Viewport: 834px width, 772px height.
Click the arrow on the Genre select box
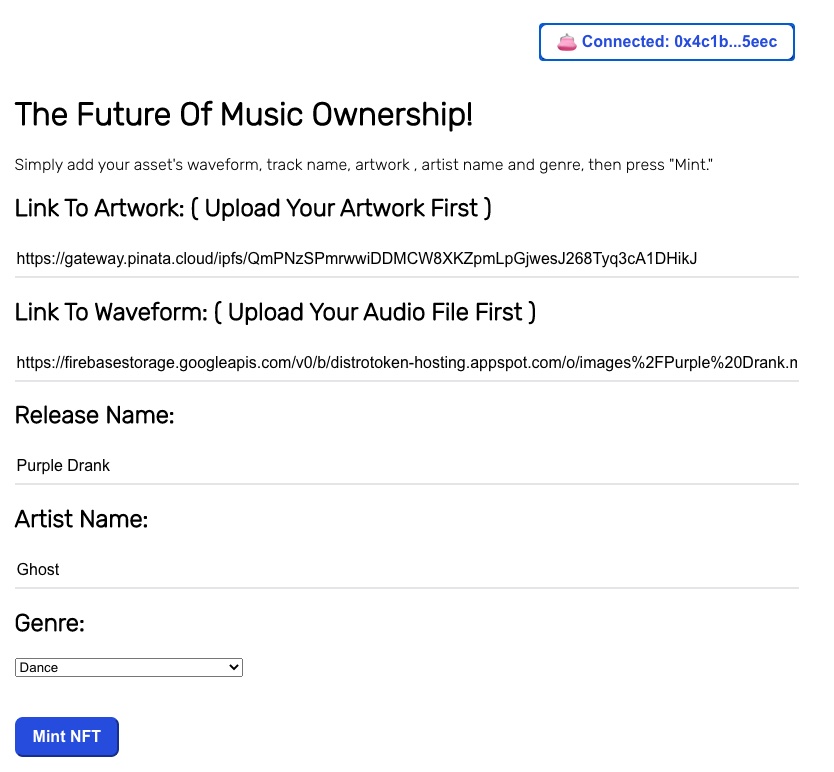234,667
